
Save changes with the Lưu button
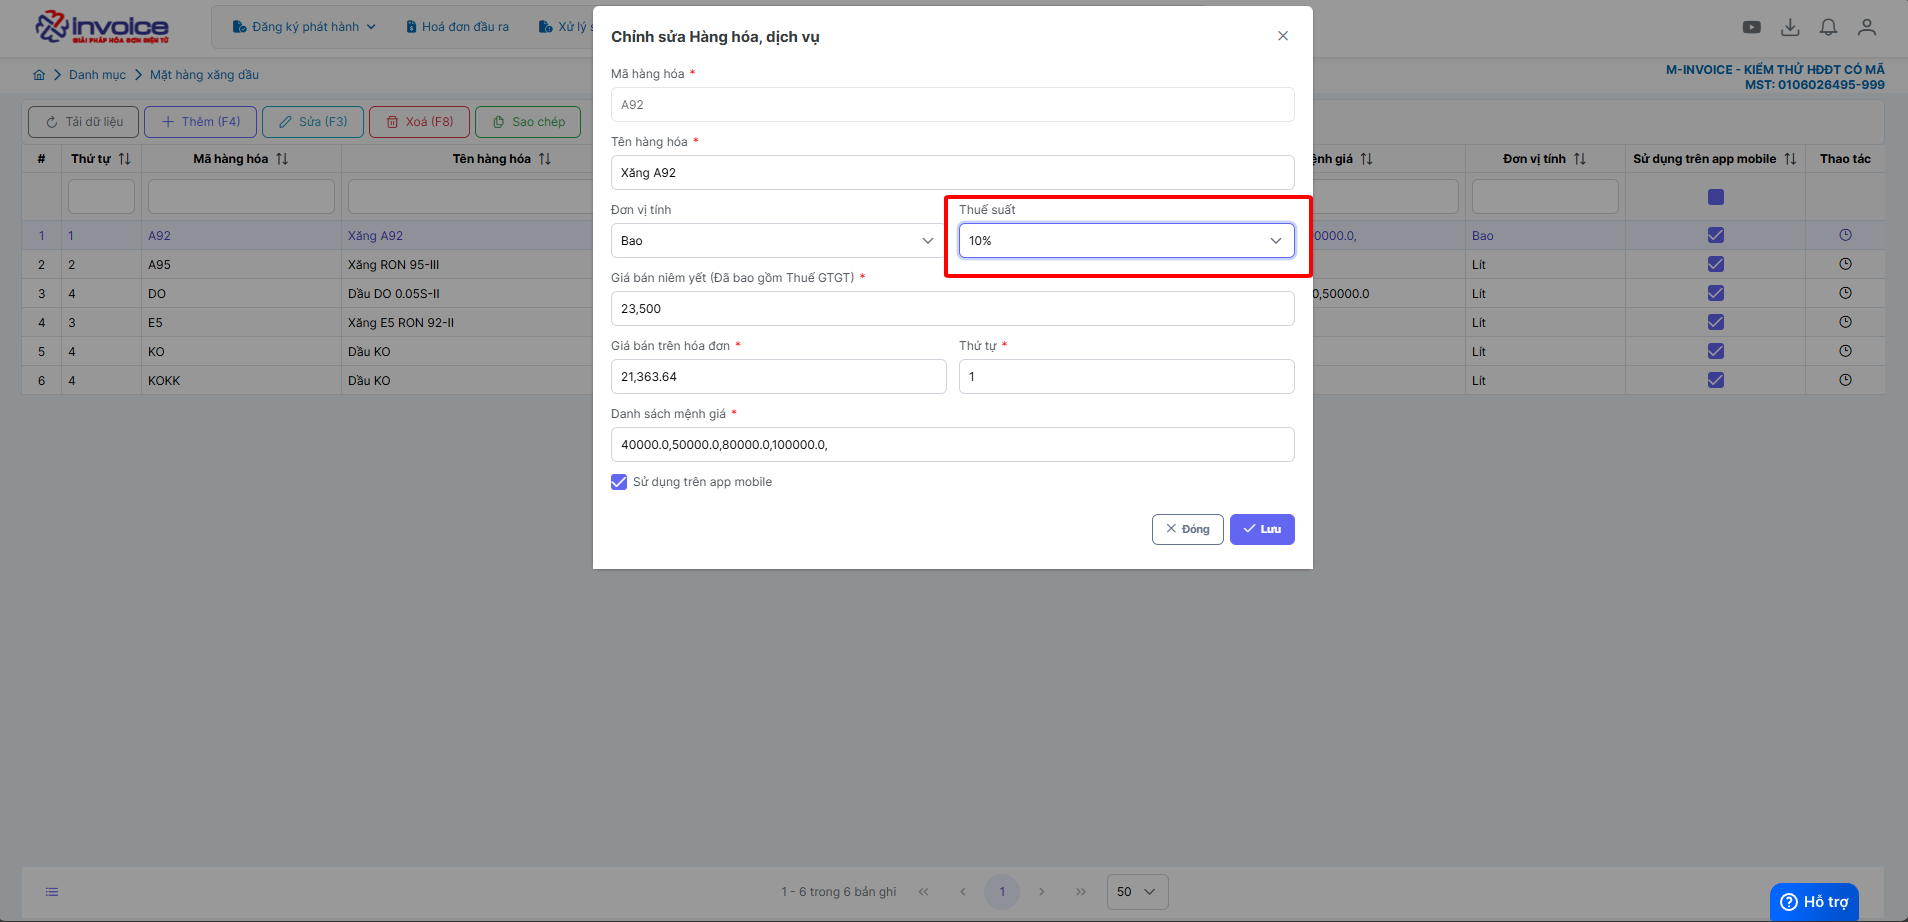(1262, 529)
